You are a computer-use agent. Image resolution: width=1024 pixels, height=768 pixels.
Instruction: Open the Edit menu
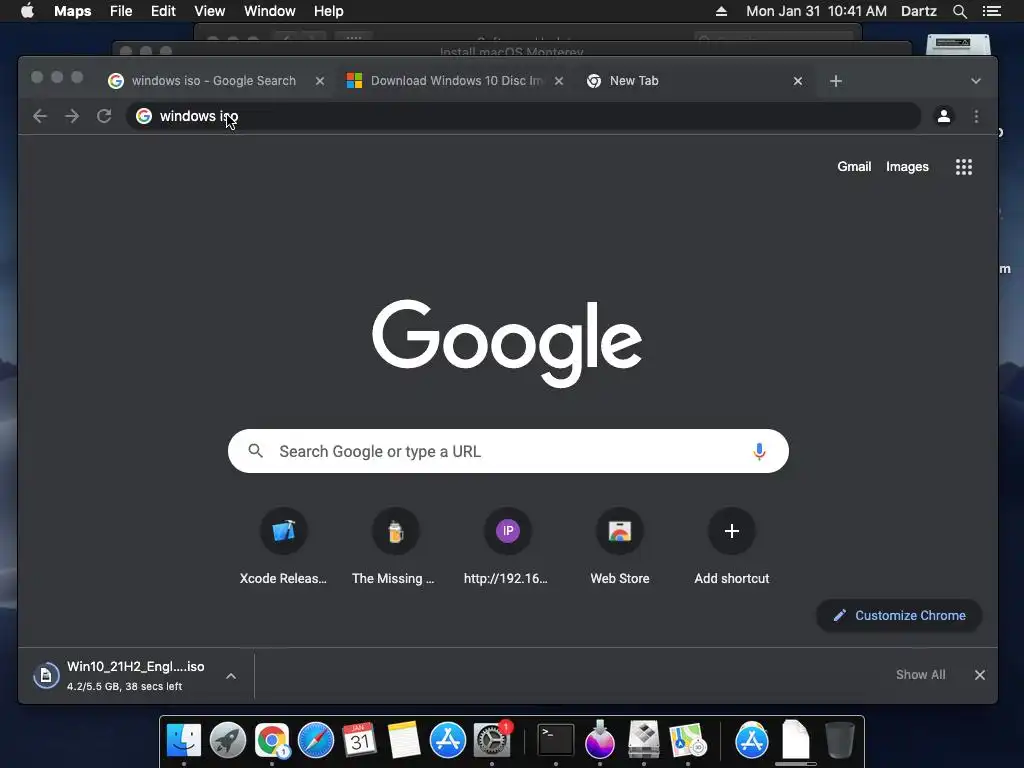(x=163, y=11)
